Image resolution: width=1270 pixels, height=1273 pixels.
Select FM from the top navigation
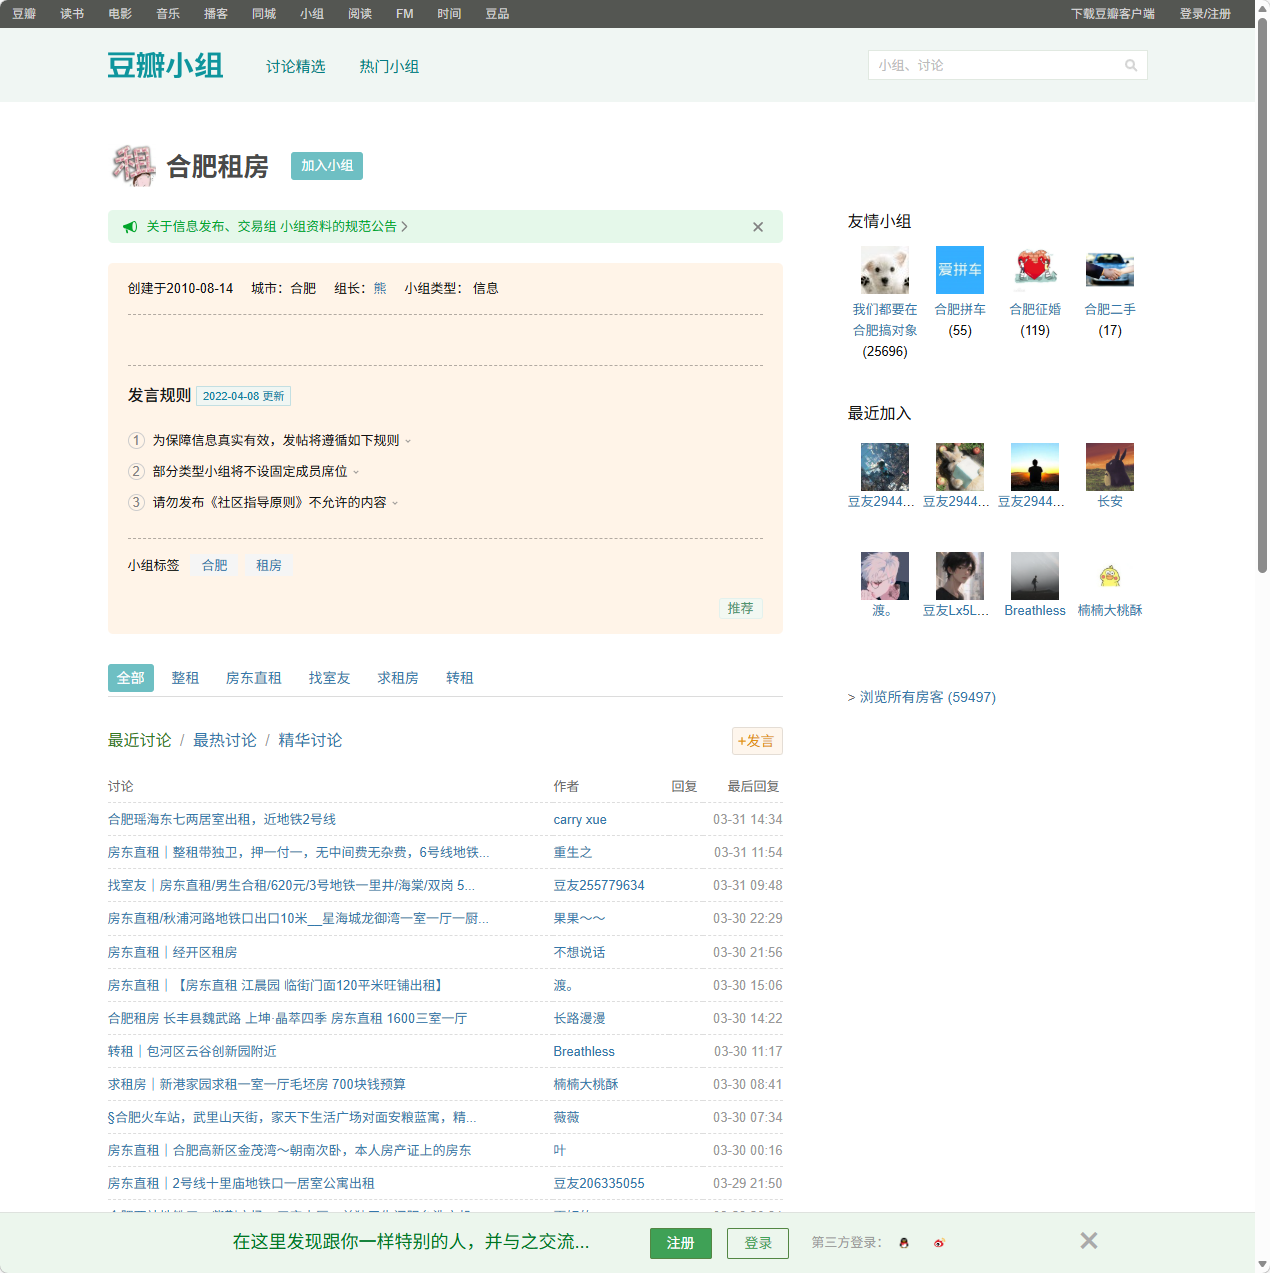click(x=403, y=13)
